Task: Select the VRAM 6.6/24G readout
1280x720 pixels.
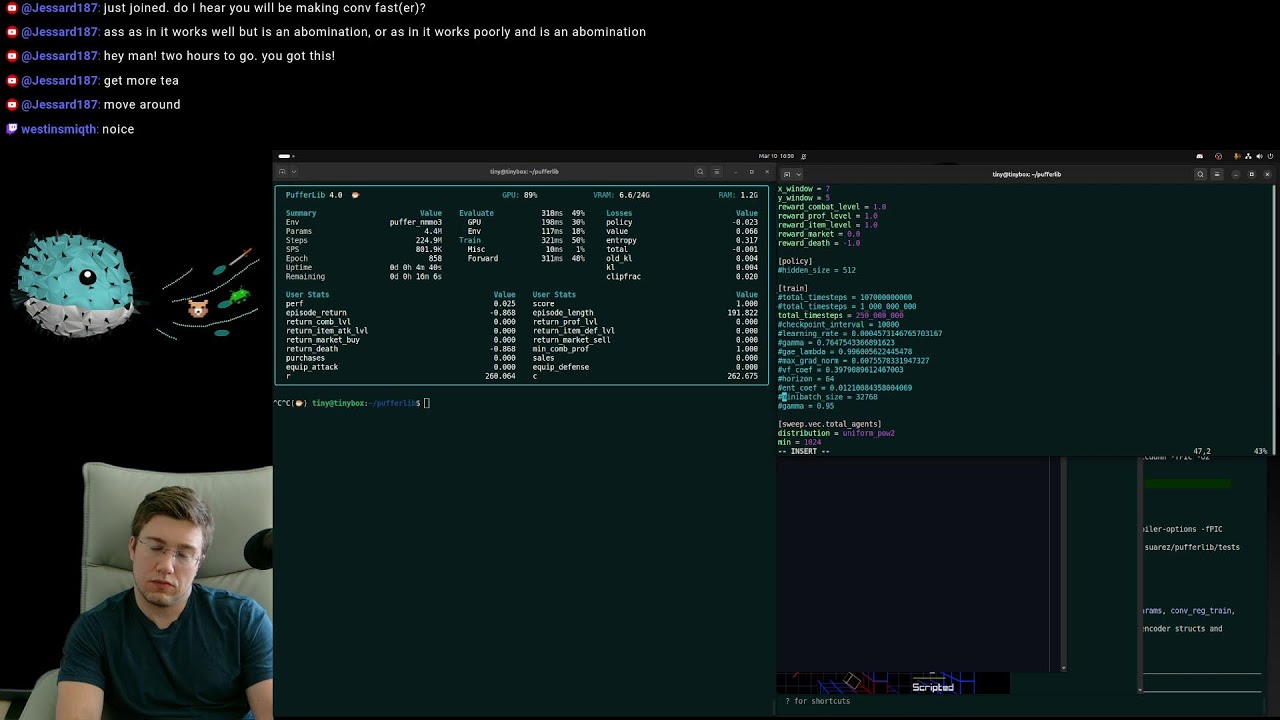Action: 622,195
